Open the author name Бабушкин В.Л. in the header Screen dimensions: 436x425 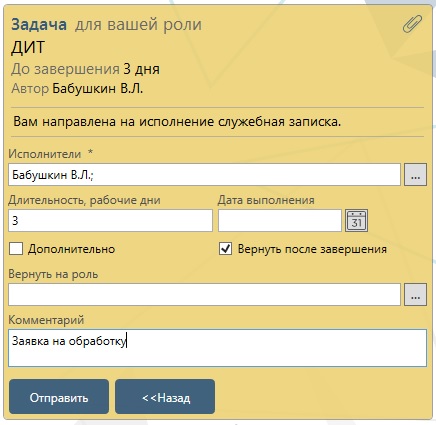98,88
